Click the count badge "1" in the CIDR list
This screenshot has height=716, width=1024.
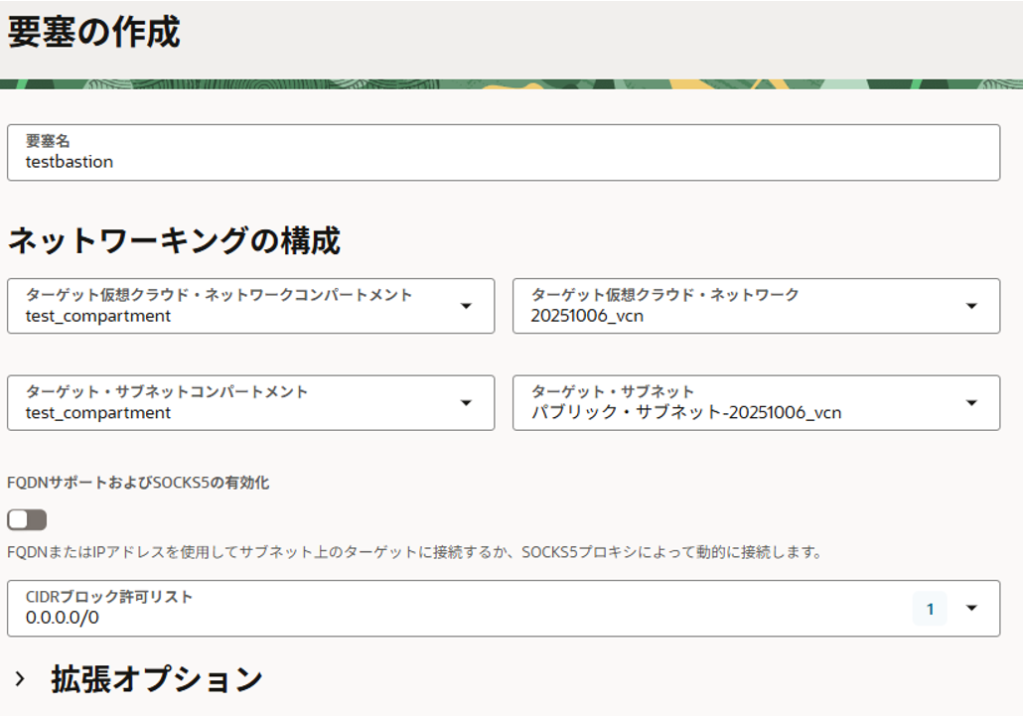(929, 608)
